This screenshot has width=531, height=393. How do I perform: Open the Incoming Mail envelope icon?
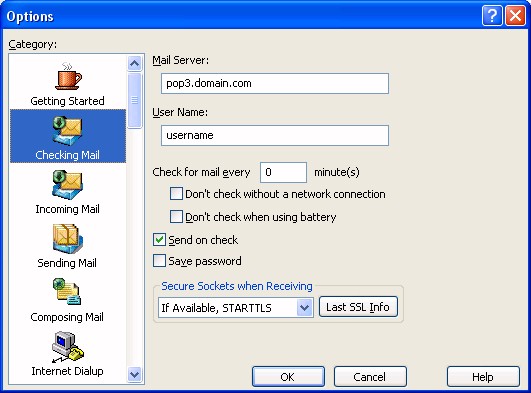click(67, 185)
